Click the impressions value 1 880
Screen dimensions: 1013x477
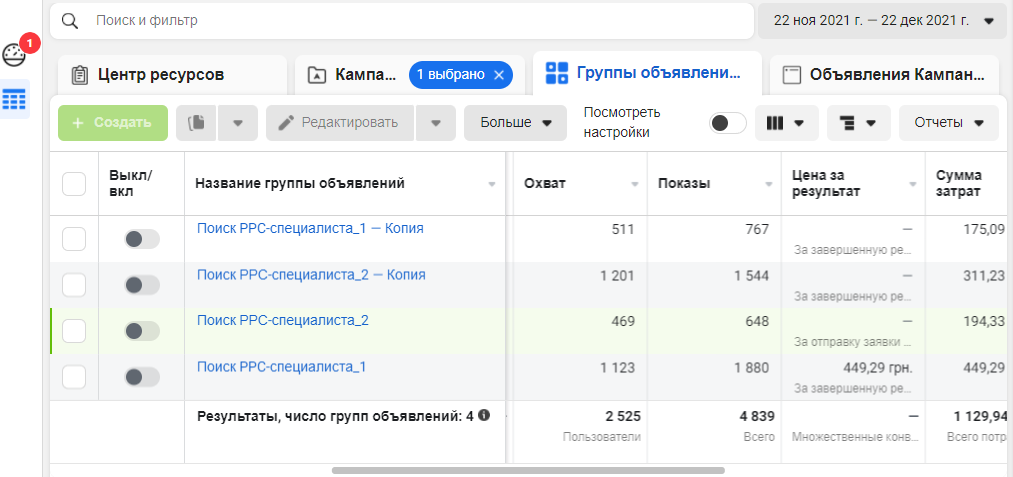(751, 368)
